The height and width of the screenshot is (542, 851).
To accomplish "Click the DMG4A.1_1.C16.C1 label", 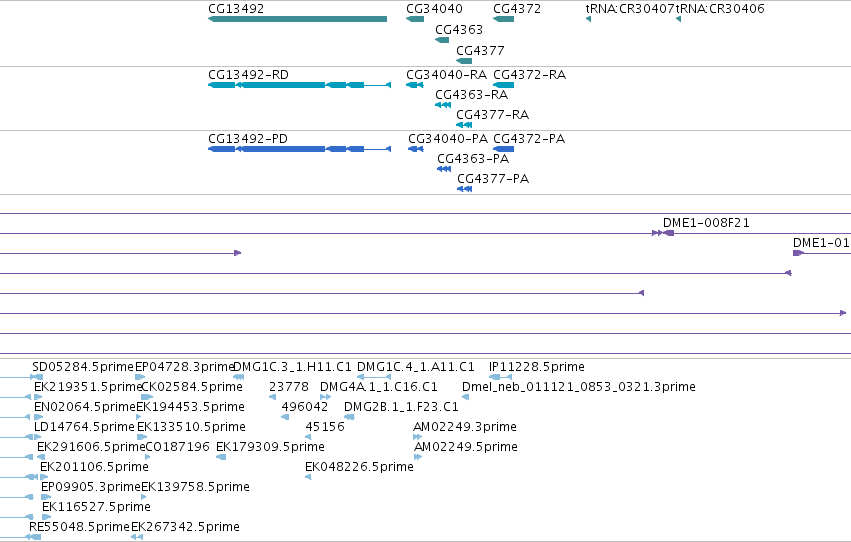I will click(379, 387).
